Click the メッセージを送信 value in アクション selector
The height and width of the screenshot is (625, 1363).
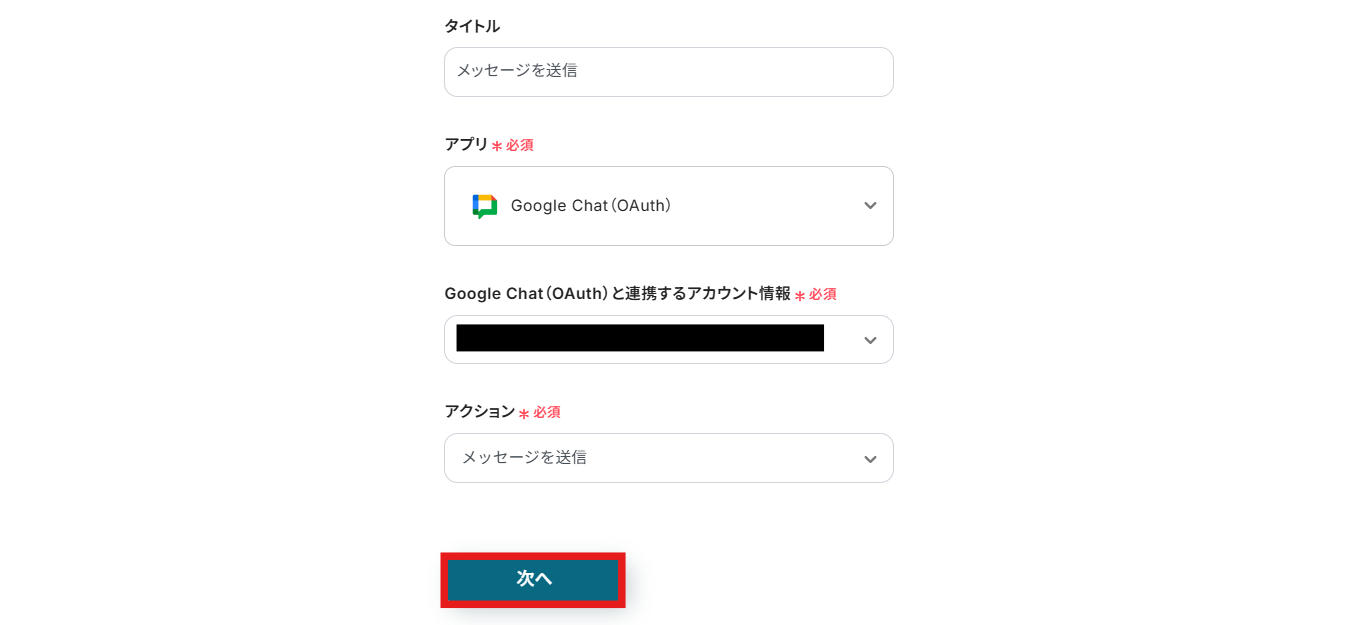[524, 458]
